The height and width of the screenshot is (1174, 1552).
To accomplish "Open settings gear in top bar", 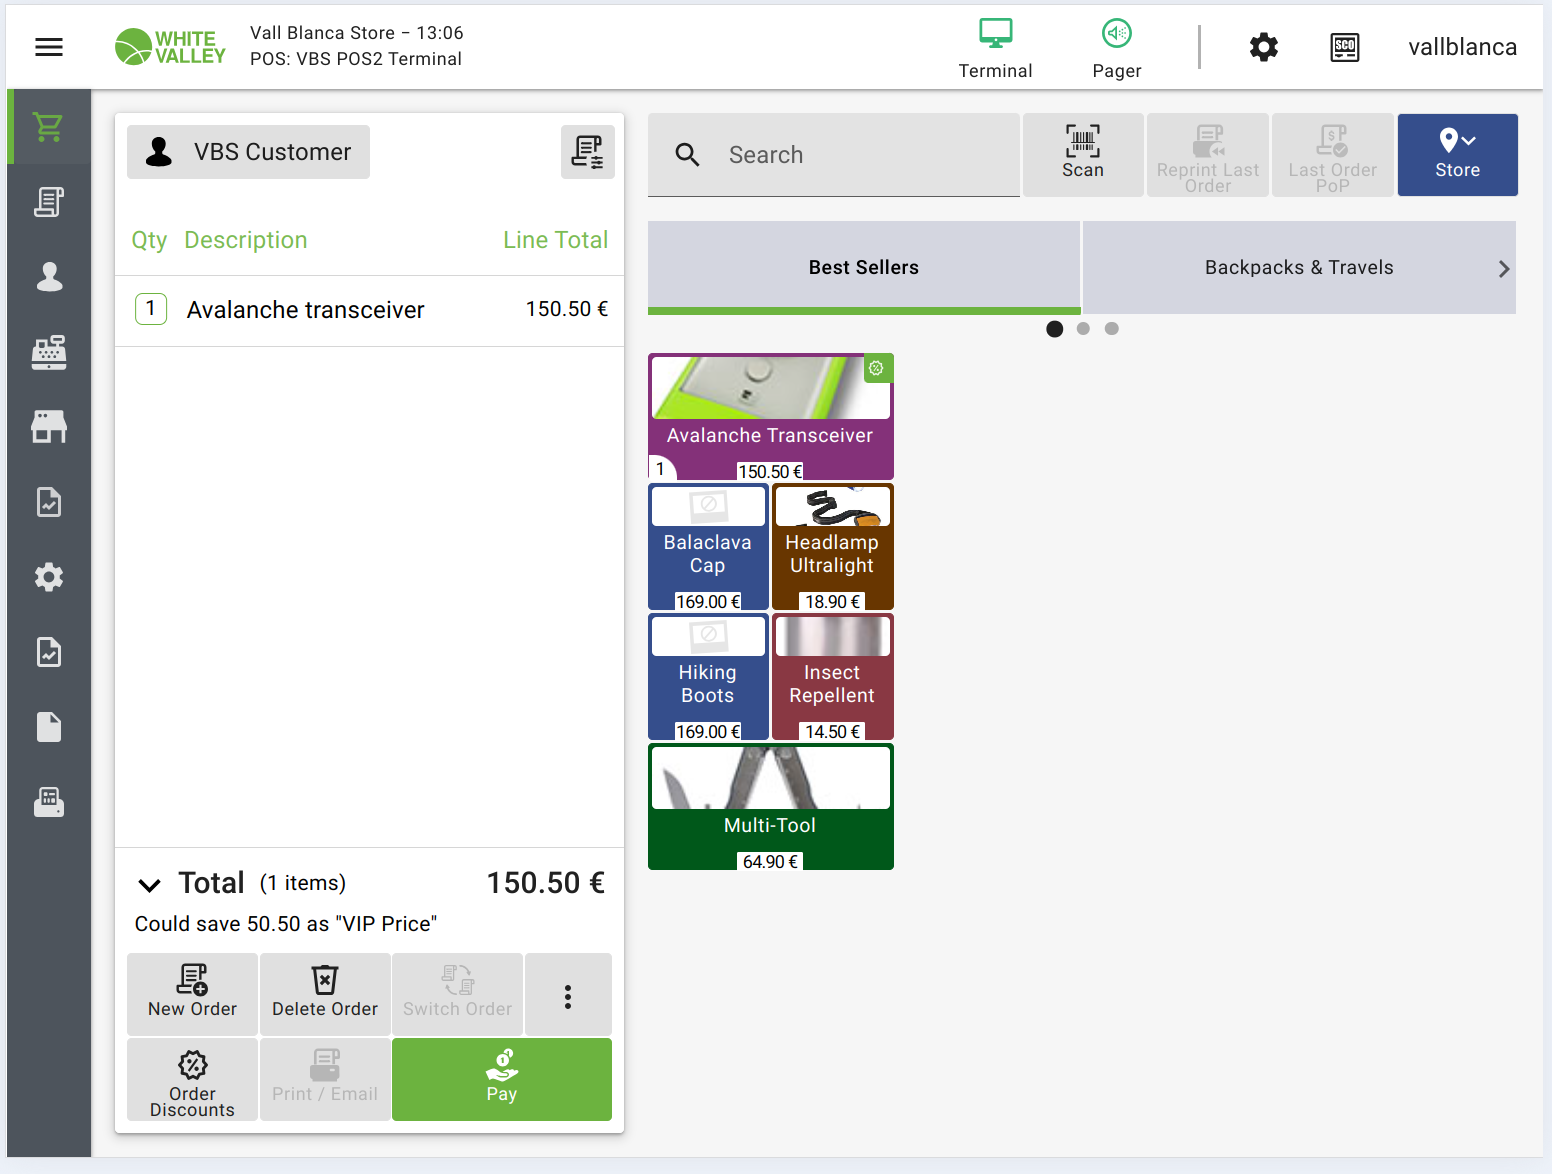I will tap(1264, 47).
